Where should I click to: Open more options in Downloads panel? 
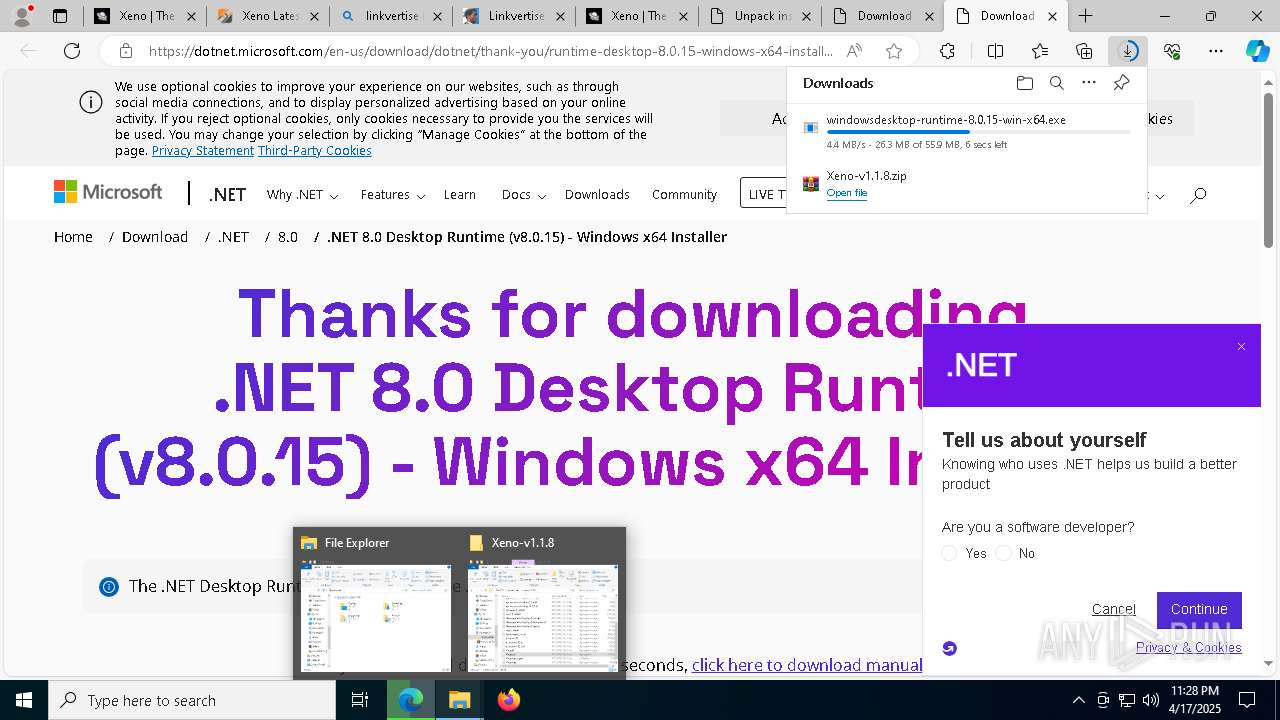click(x=1089, y=83)
